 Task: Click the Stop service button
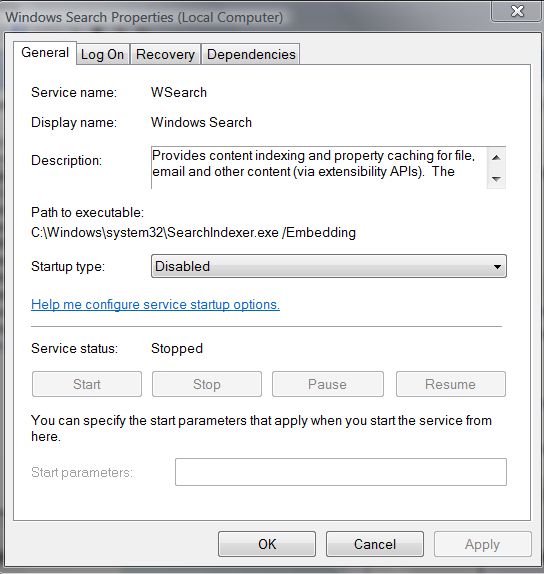tap(207, 384)
